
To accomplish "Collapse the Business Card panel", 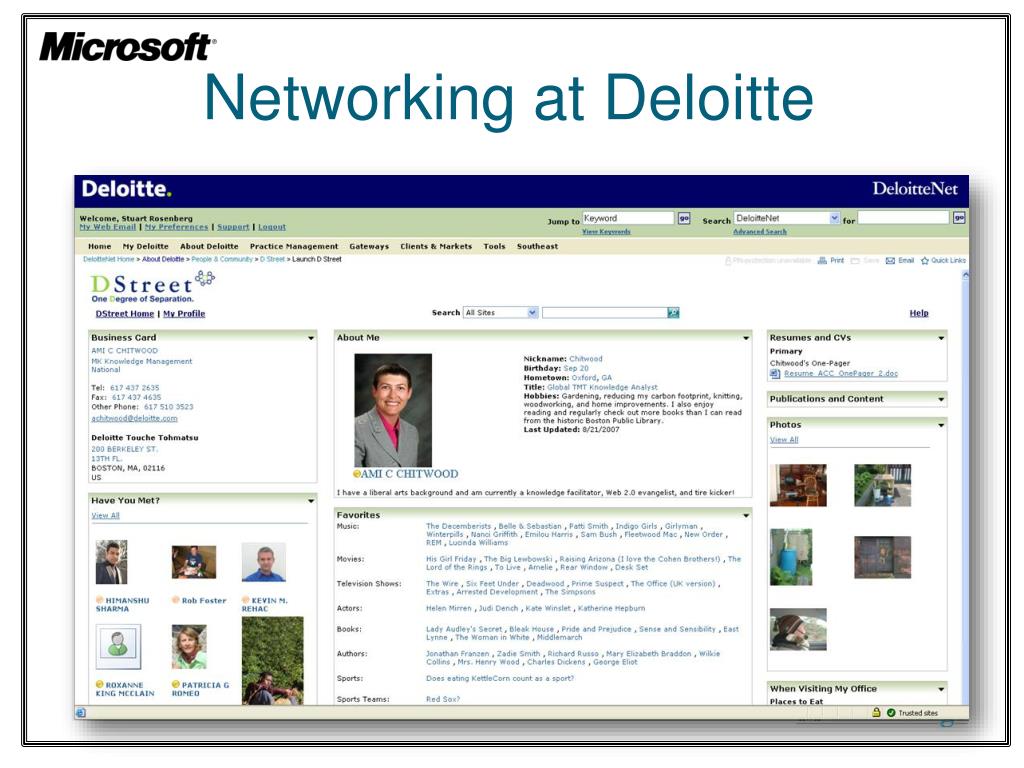I will 311,338.
